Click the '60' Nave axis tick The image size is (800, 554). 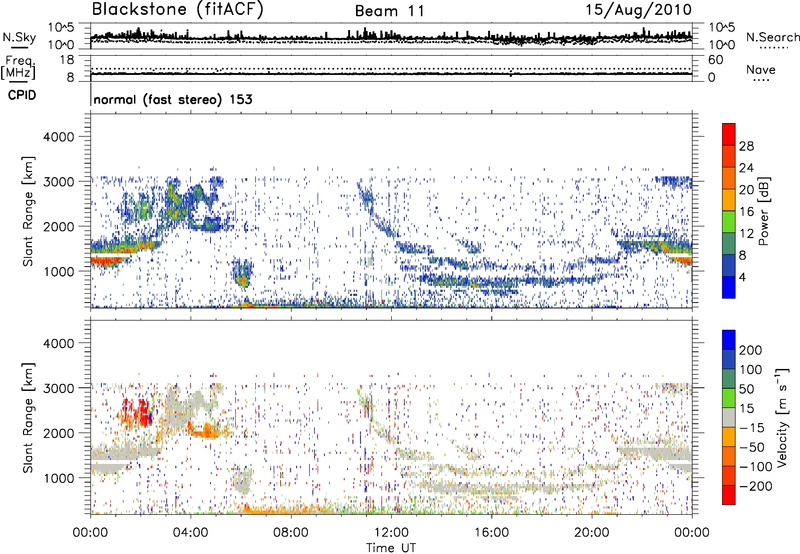click(x=716, y=60)
